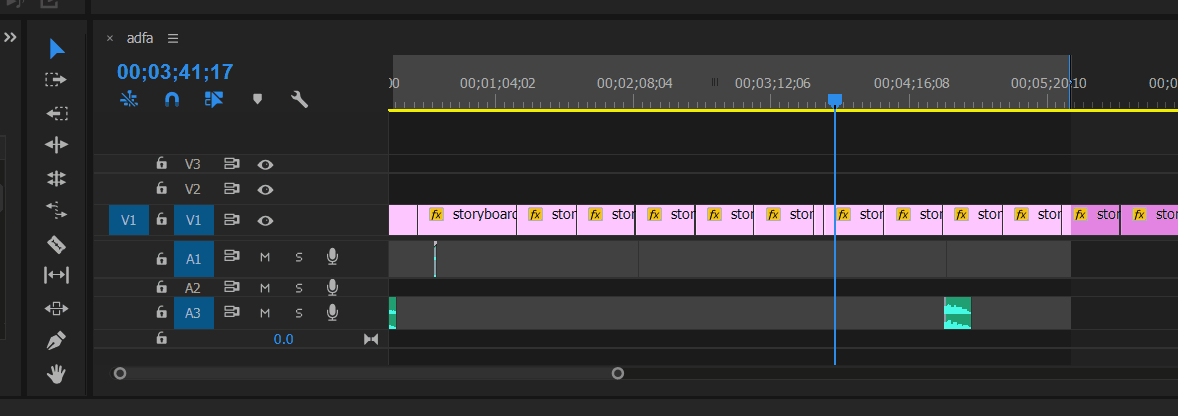Select the Selection tool arrow
Screen dimensions: 1178x416
coord(56,49)
